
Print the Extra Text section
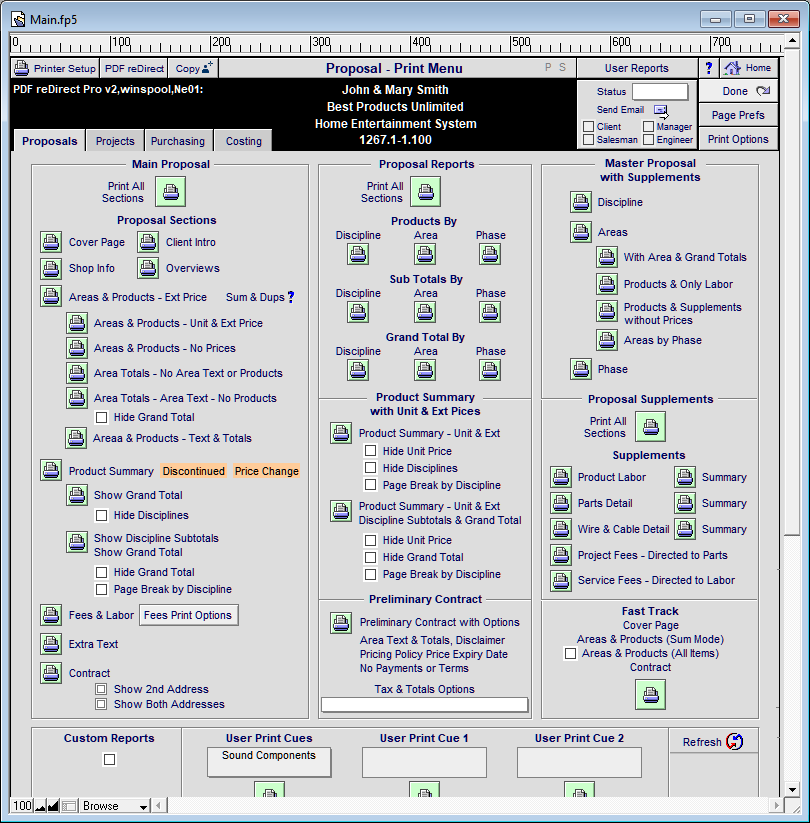tap(51, 644)
